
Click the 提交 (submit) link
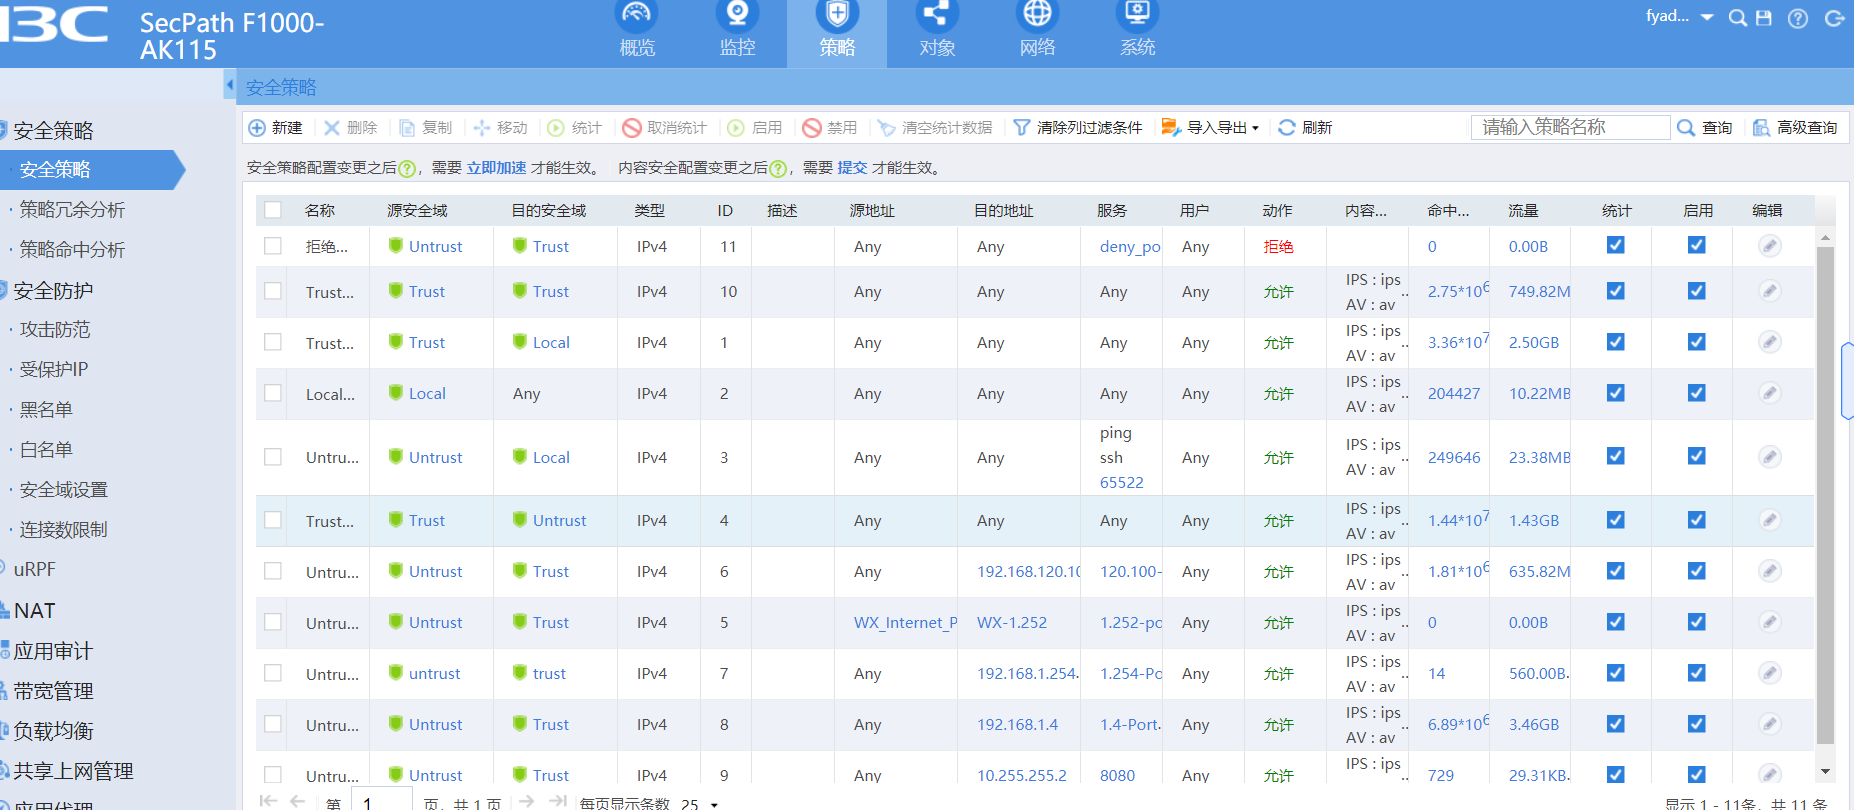coord(852,168)
